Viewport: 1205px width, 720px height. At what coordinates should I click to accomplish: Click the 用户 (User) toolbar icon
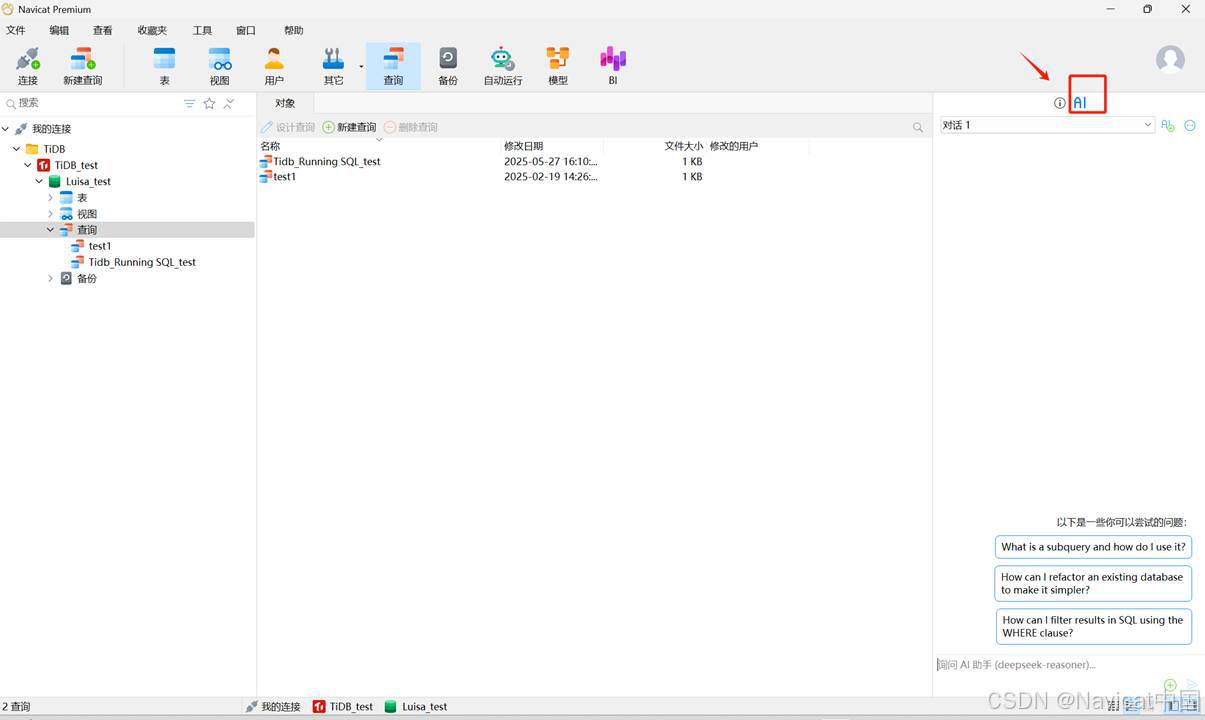pos(274,66)
